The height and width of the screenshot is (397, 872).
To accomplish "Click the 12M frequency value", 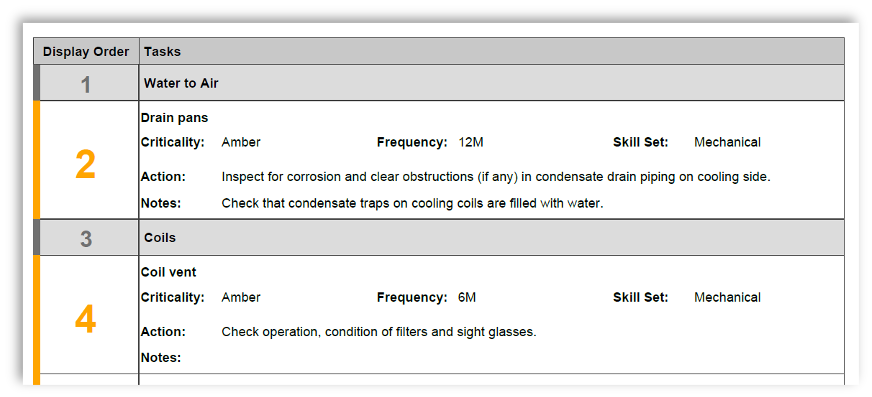I will point(471,142).
